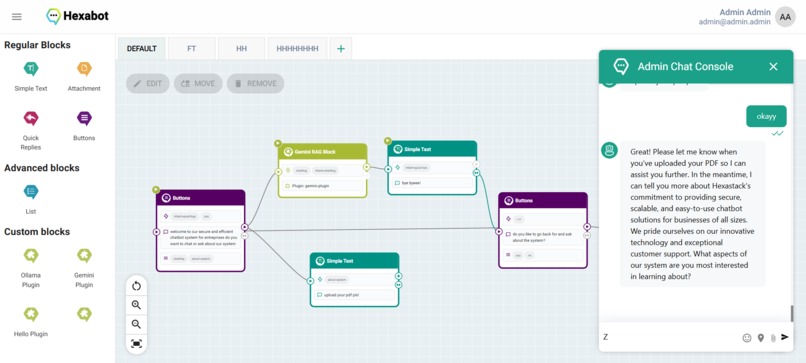Share location using the pin icon
The height and width of the screenshot is (363, 806).
(x=761, y=338)
